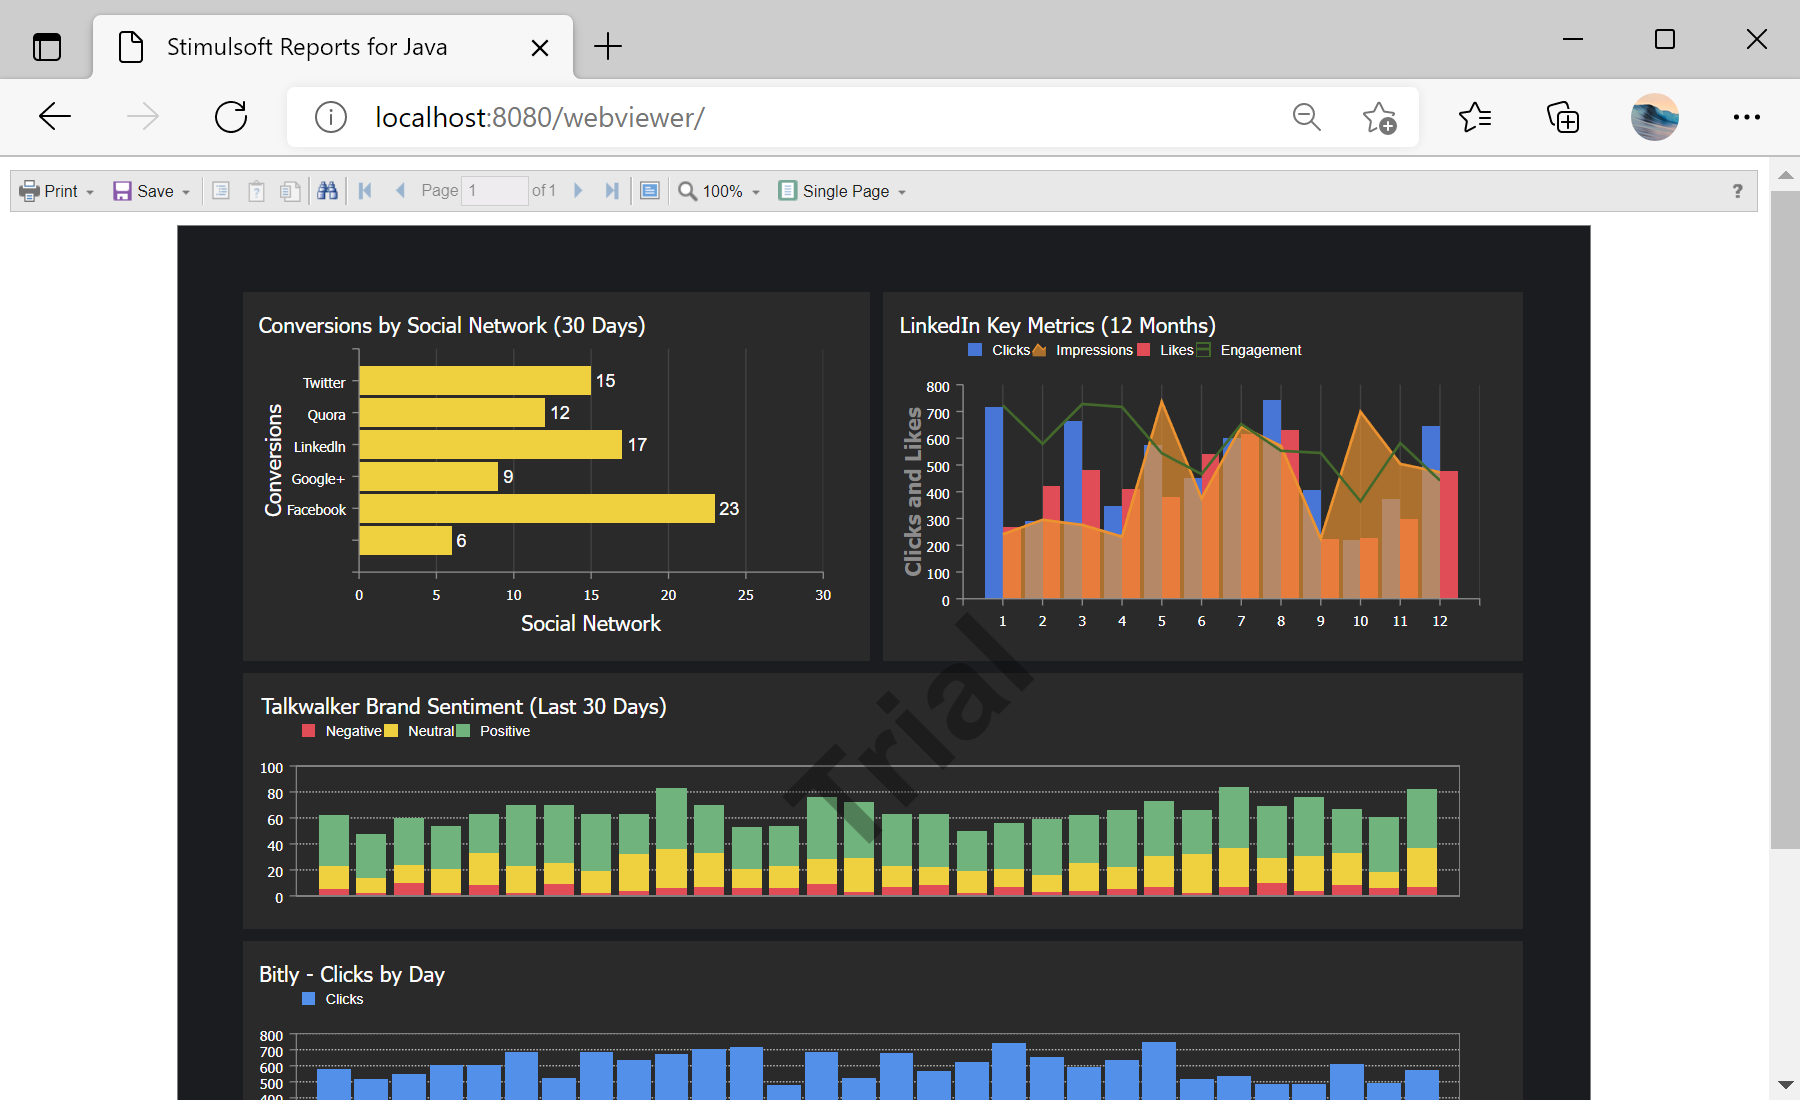
Task: Click title 'Bitly - Clicks by Day'
Action: pos(352,974)
